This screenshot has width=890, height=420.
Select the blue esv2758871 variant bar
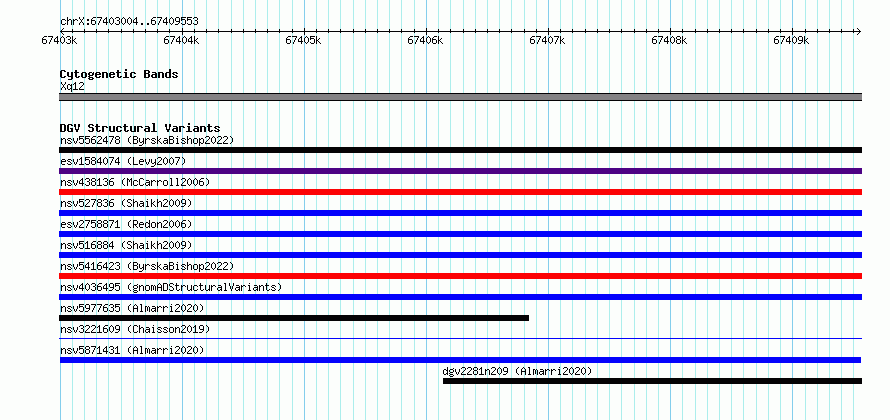click(460, 234)
